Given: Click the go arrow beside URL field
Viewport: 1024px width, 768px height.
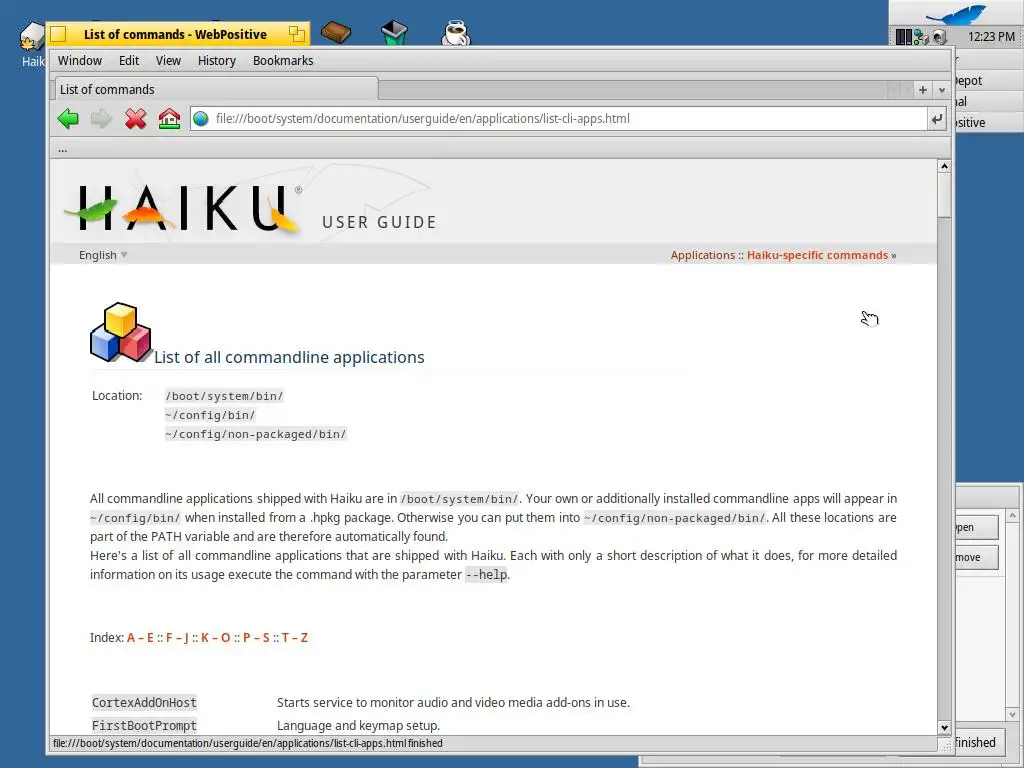Looking at the screenshot, I should click(x=937, y=119).
